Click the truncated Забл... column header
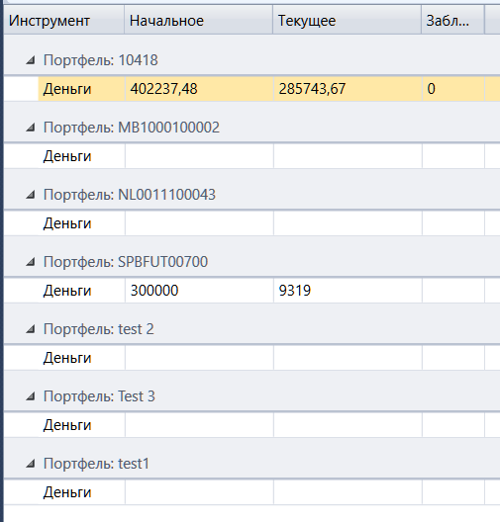The image size is (500, 522). [x=453, y=20]
